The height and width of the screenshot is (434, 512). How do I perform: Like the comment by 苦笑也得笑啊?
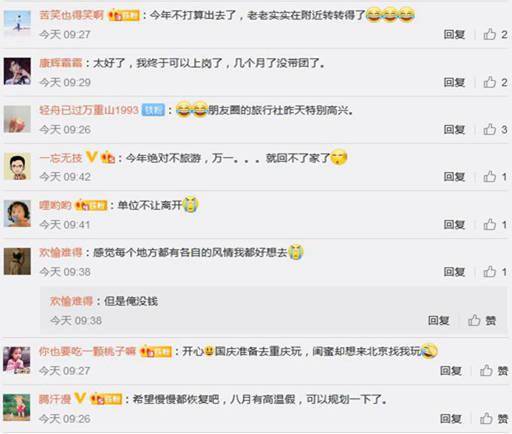coord(495,34)
